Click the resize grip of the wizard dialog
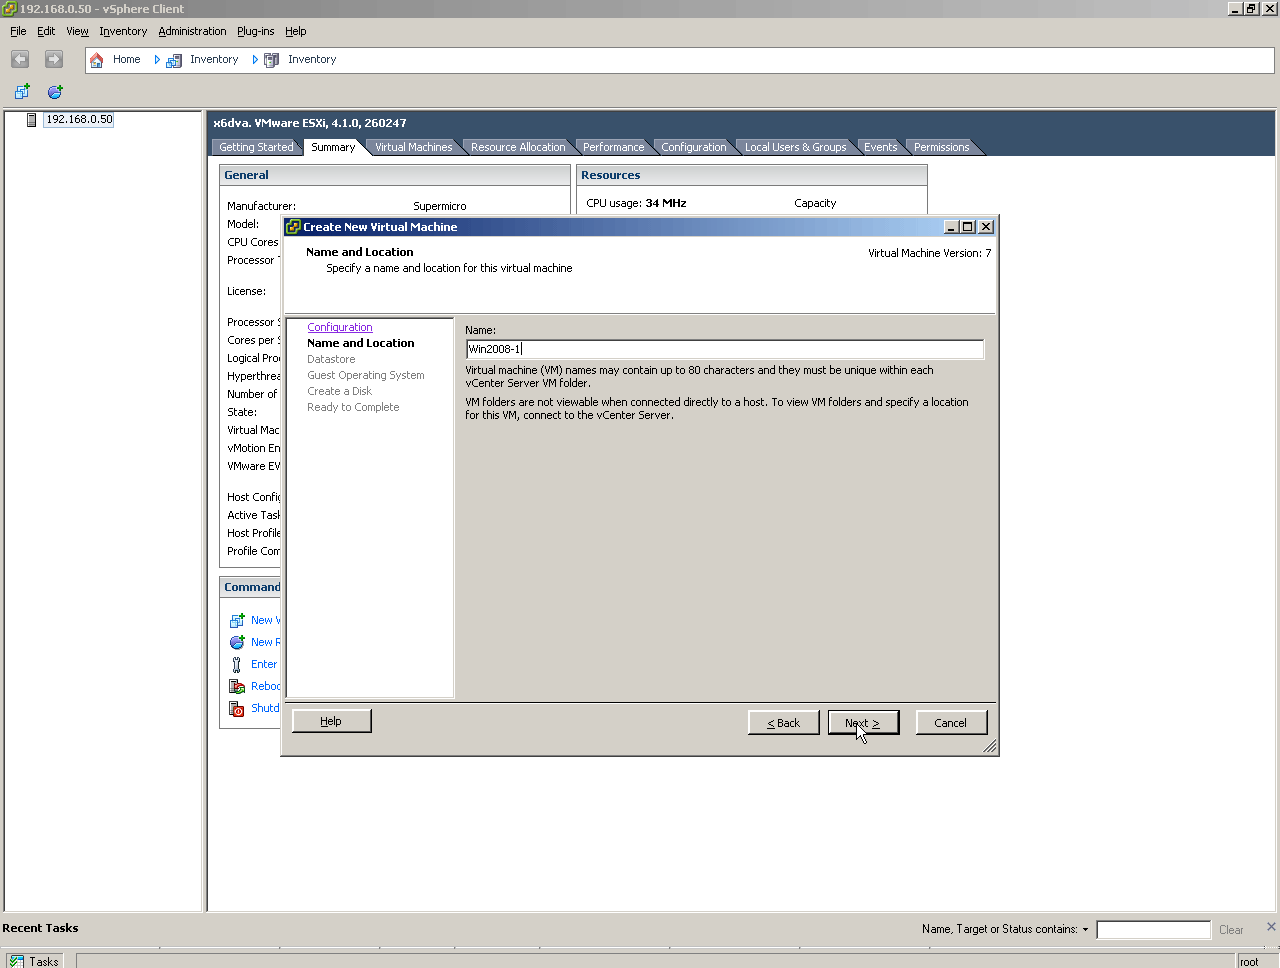This screenshot has width=1280, height=968. click(990, 746)
